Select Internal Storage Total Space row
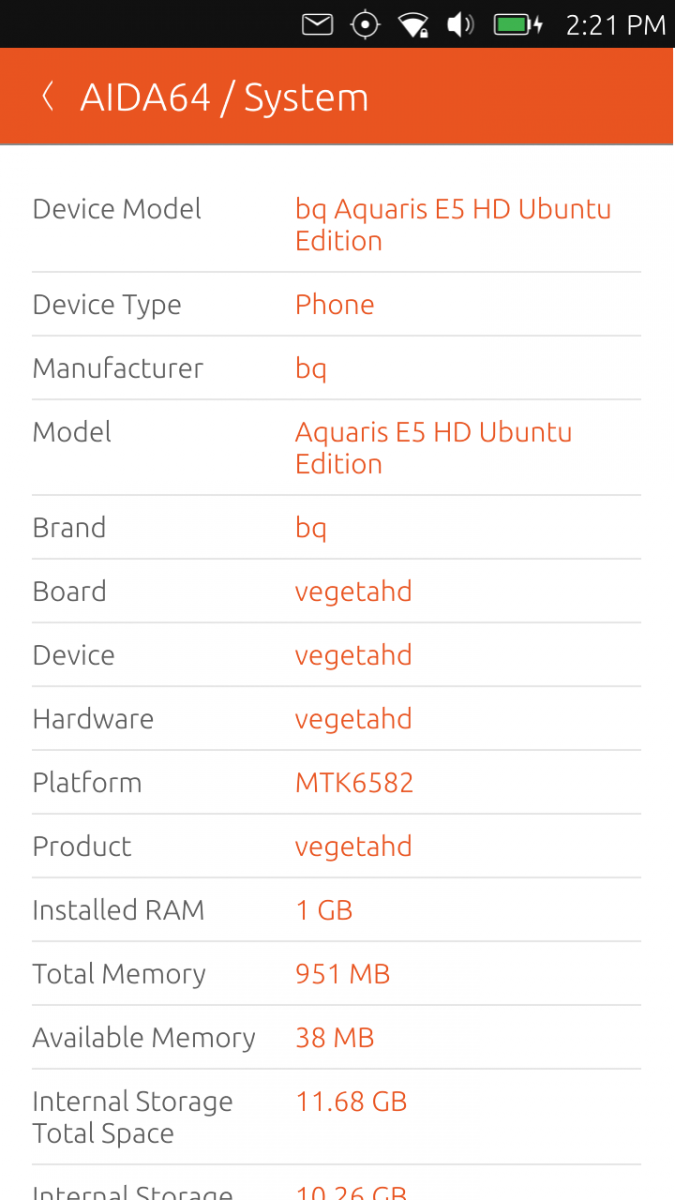675x1200 pixels. click(x=336, y=1117)
